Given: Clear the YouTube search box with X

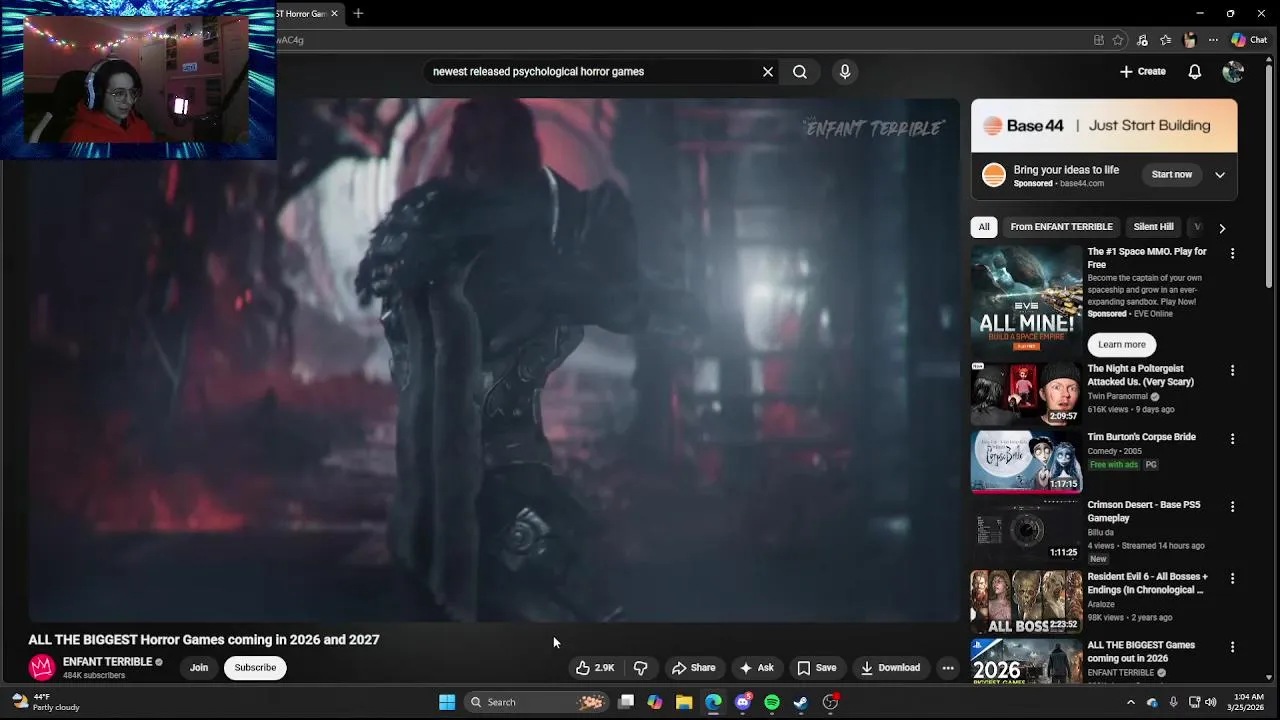Looking at the screenshot, I should pos(768,72).
